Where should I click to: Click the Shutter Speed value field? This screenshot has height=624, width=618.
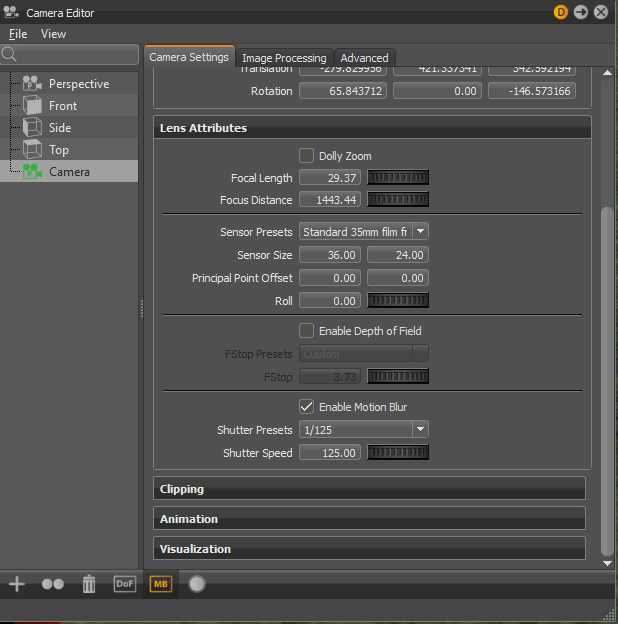click(x=330, y=452)
